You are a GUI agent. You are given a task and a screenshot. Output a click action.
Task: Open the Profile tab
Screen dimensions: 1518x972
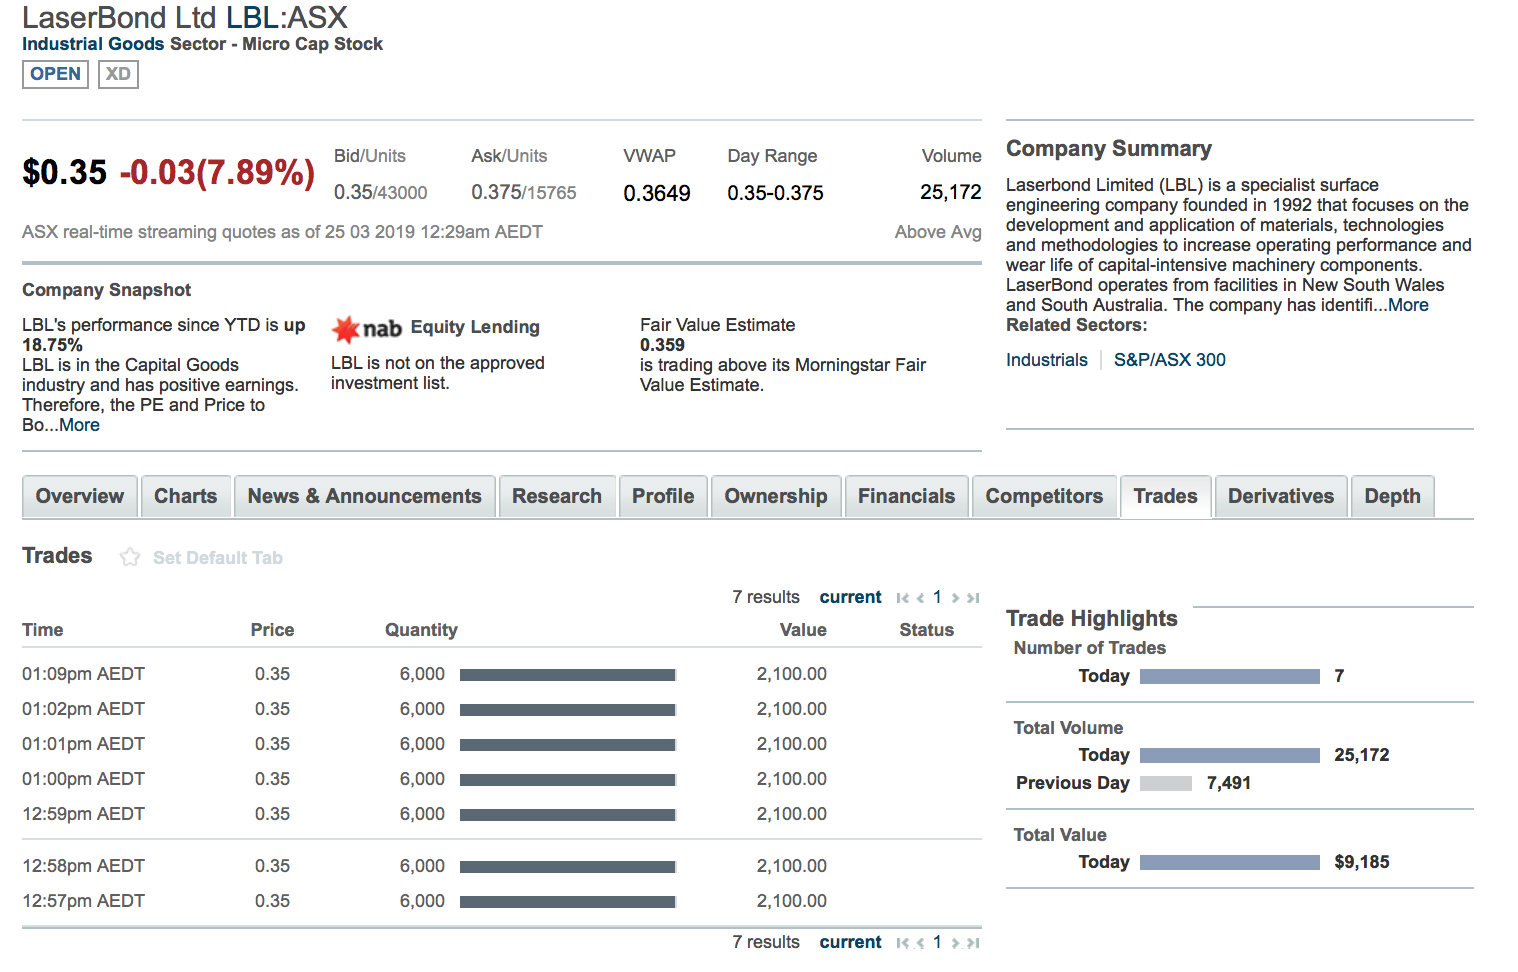pyautogui.click(x=663, y=497)
